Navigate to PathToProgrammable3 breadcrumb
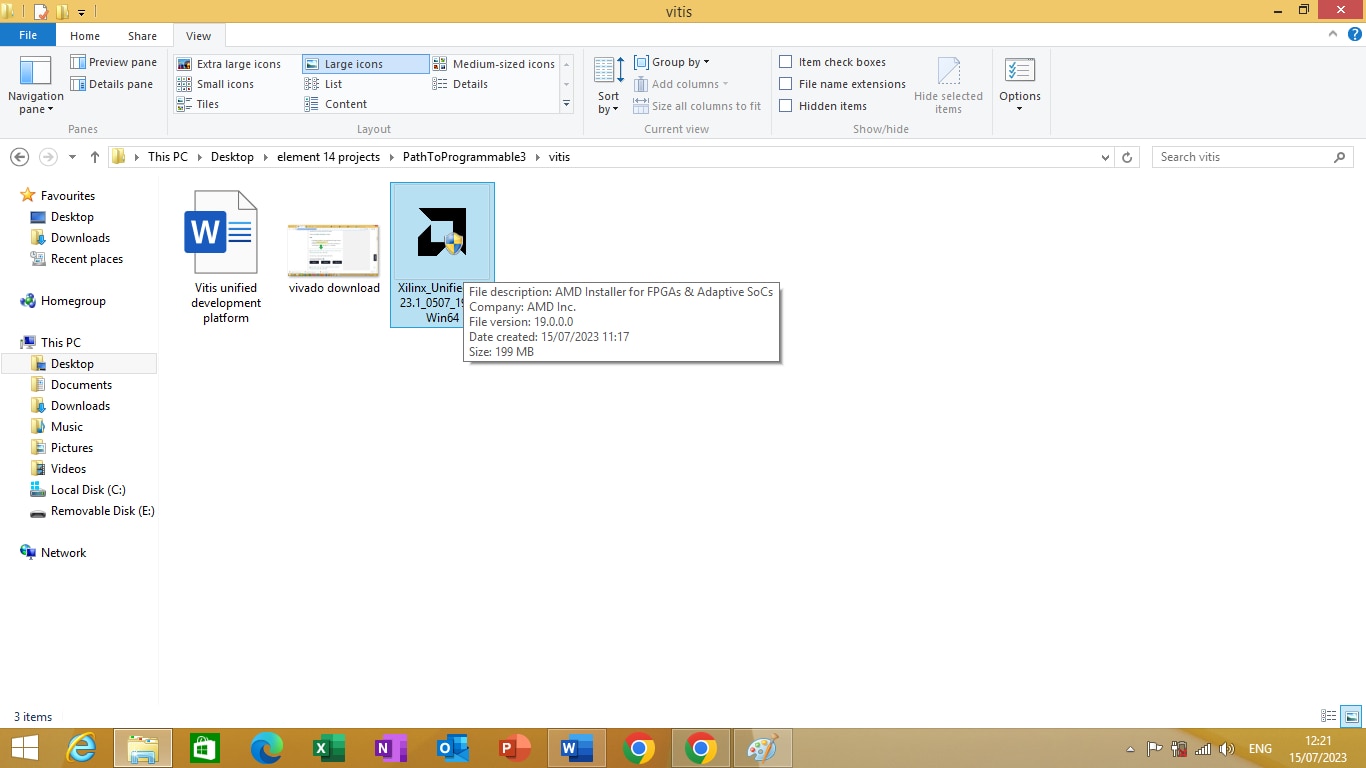 (464, 157)
